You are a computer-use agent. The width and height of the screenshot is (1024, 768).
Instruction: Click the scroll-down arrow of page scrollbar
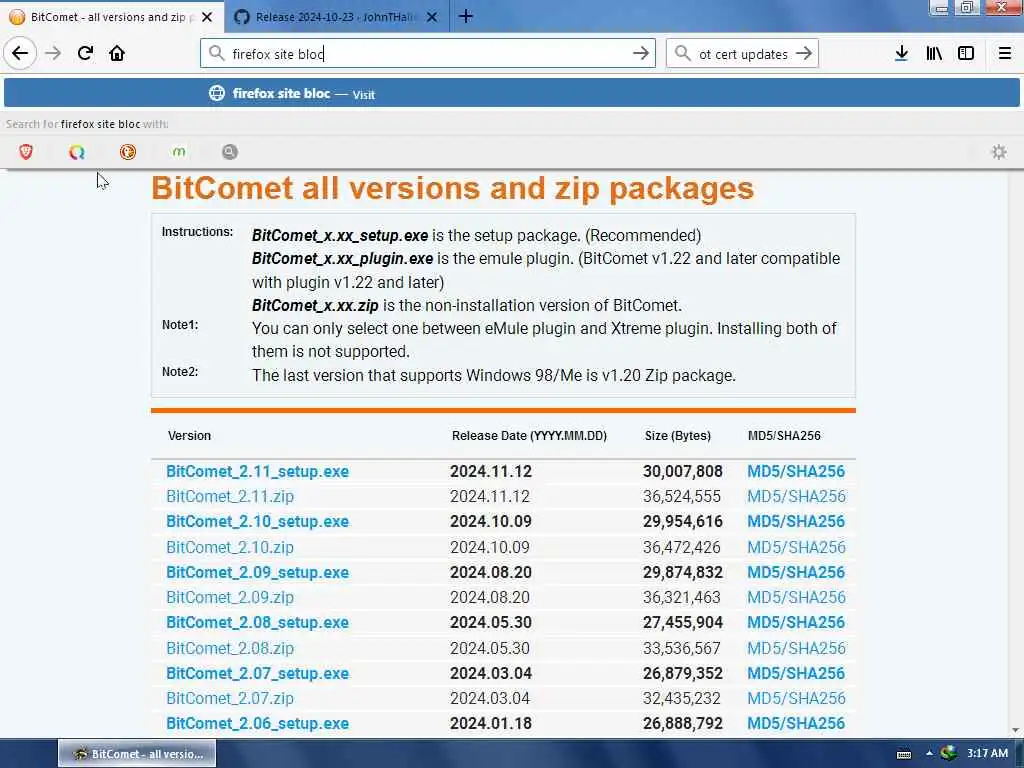pyautogui.click(x=1016, y=731)
